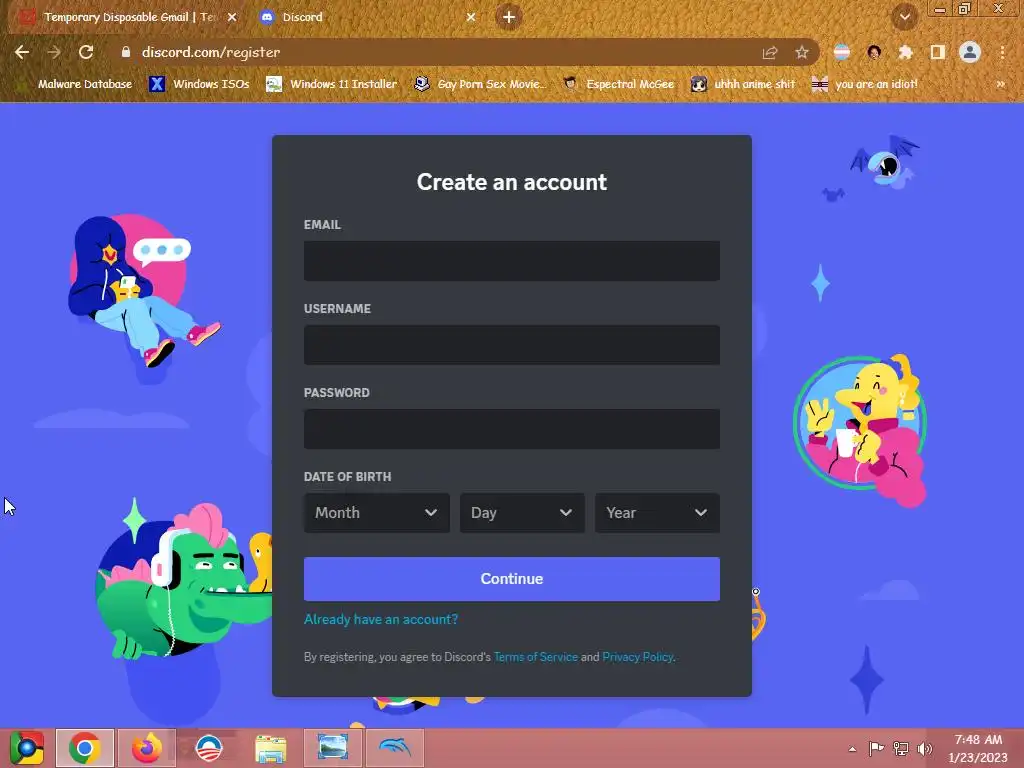Open the Windows 11 Installer bookmark

tap(332, 84)
